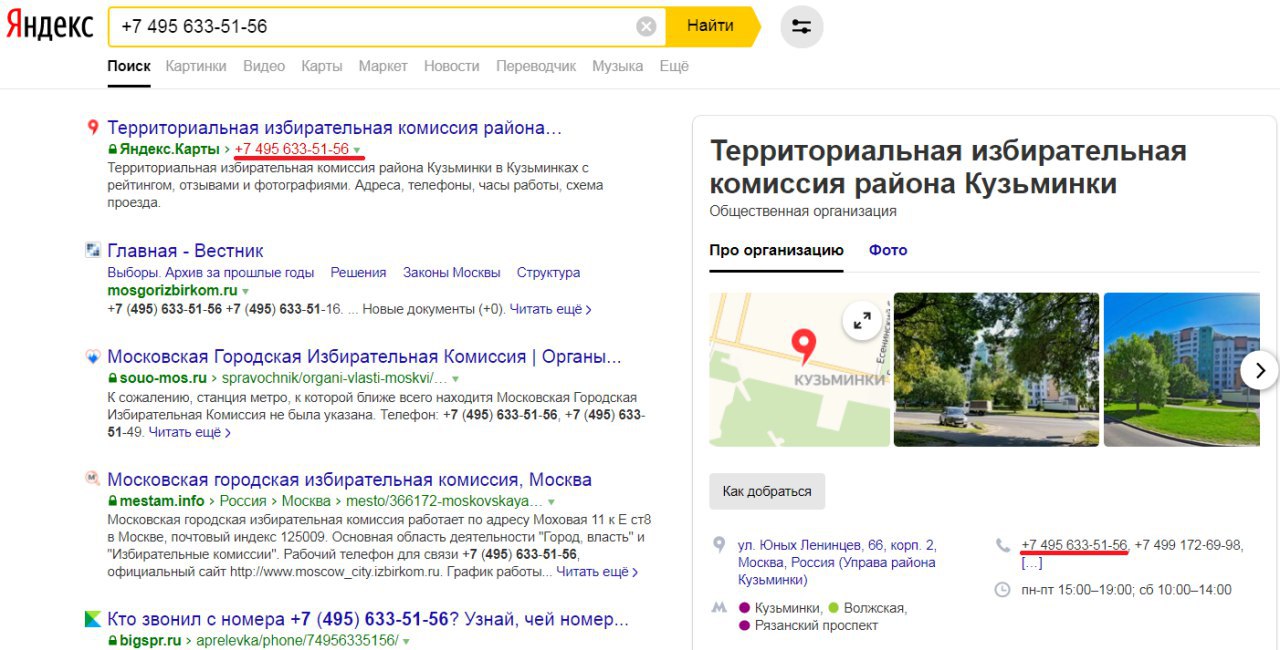The width and height of the screenshot is (1280, 650).
Task: Open search settings sliders icon
Action: click(801, 26)
